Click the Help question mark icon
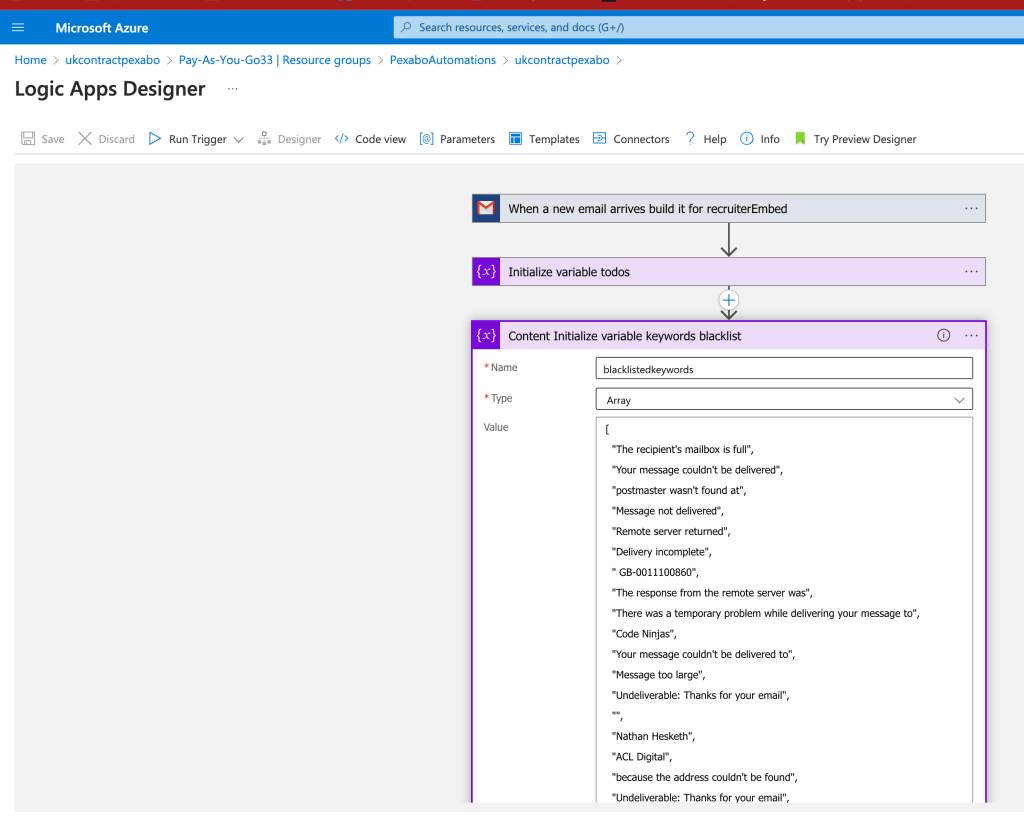The width and height of the screenshot is (1024, 818). (690, 138)
